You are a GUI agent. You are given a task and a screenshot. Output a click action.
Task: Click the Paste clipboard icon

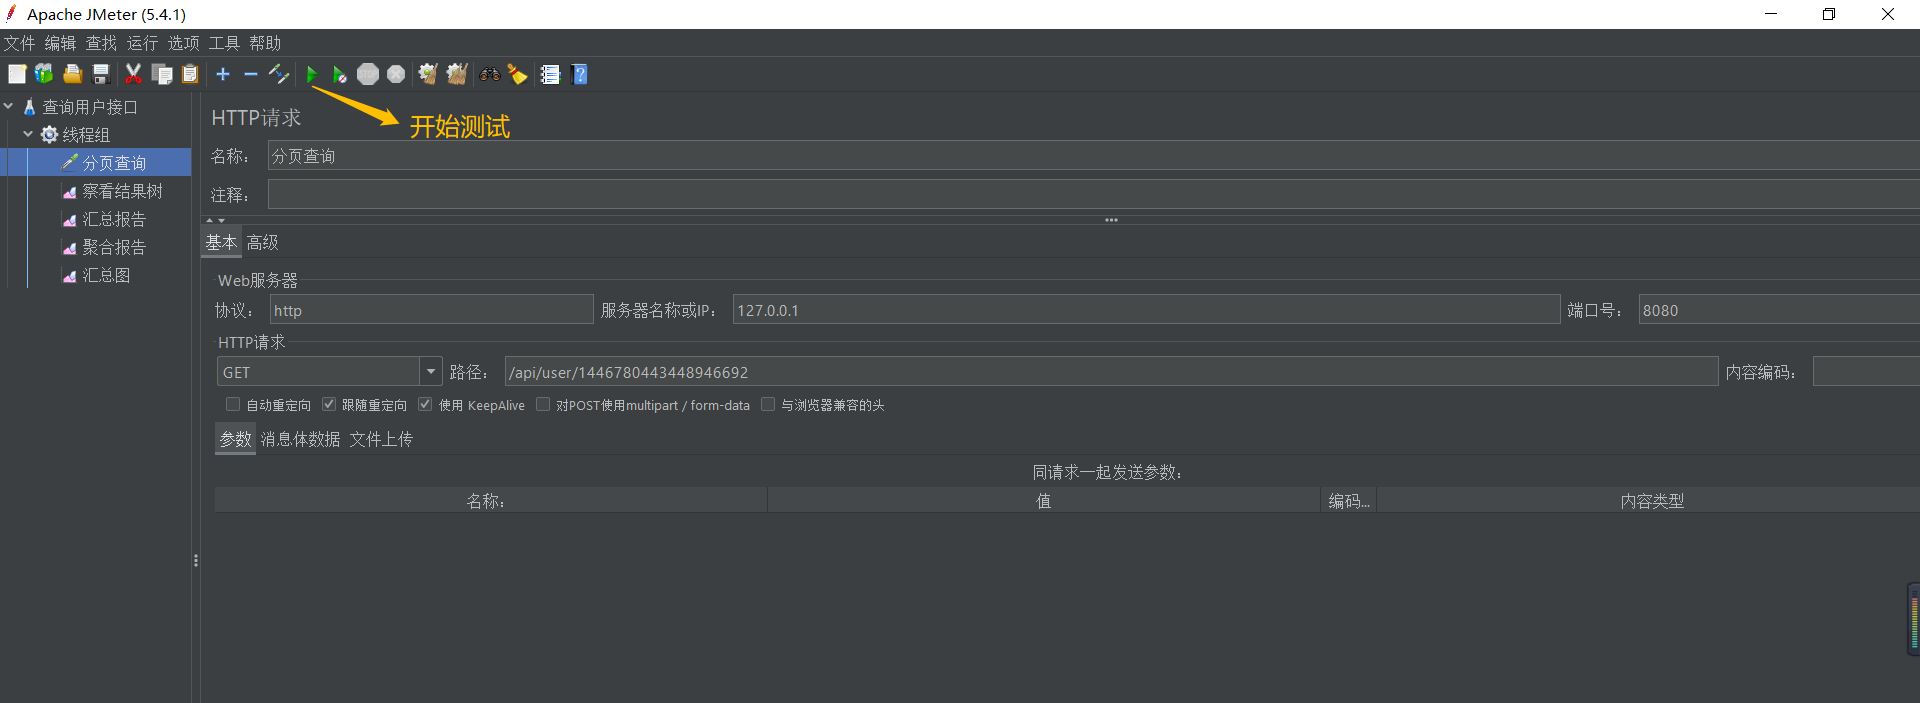190,74
